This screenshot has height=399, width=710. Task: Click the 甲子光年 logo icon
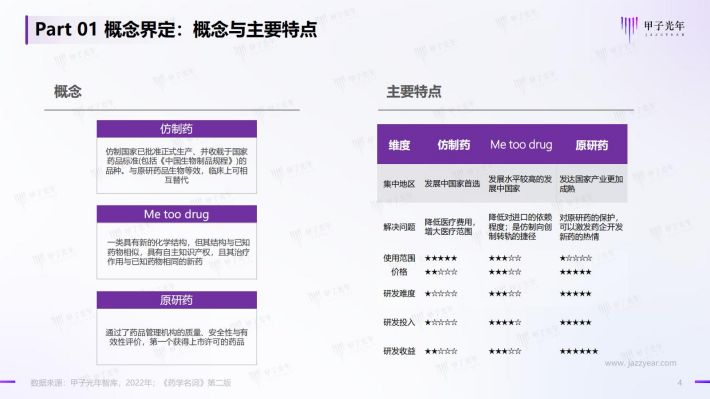[629, 29]
